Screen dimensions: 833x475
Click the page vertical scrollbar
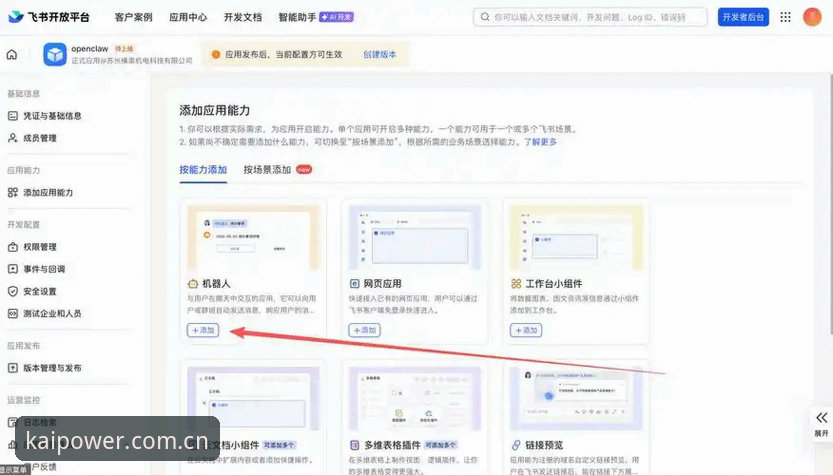coord(829,205)
